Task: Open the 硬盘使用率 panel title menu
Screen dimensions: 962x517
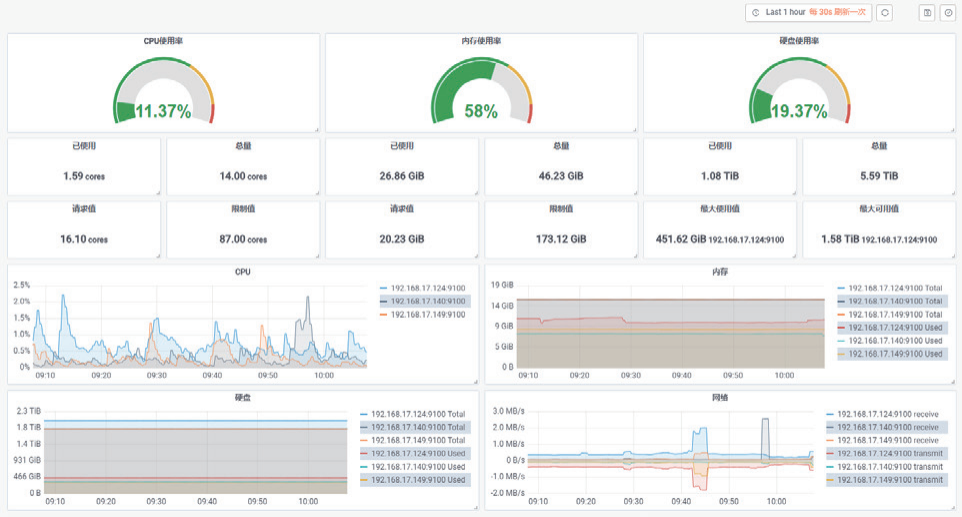Action: point(799,40)
